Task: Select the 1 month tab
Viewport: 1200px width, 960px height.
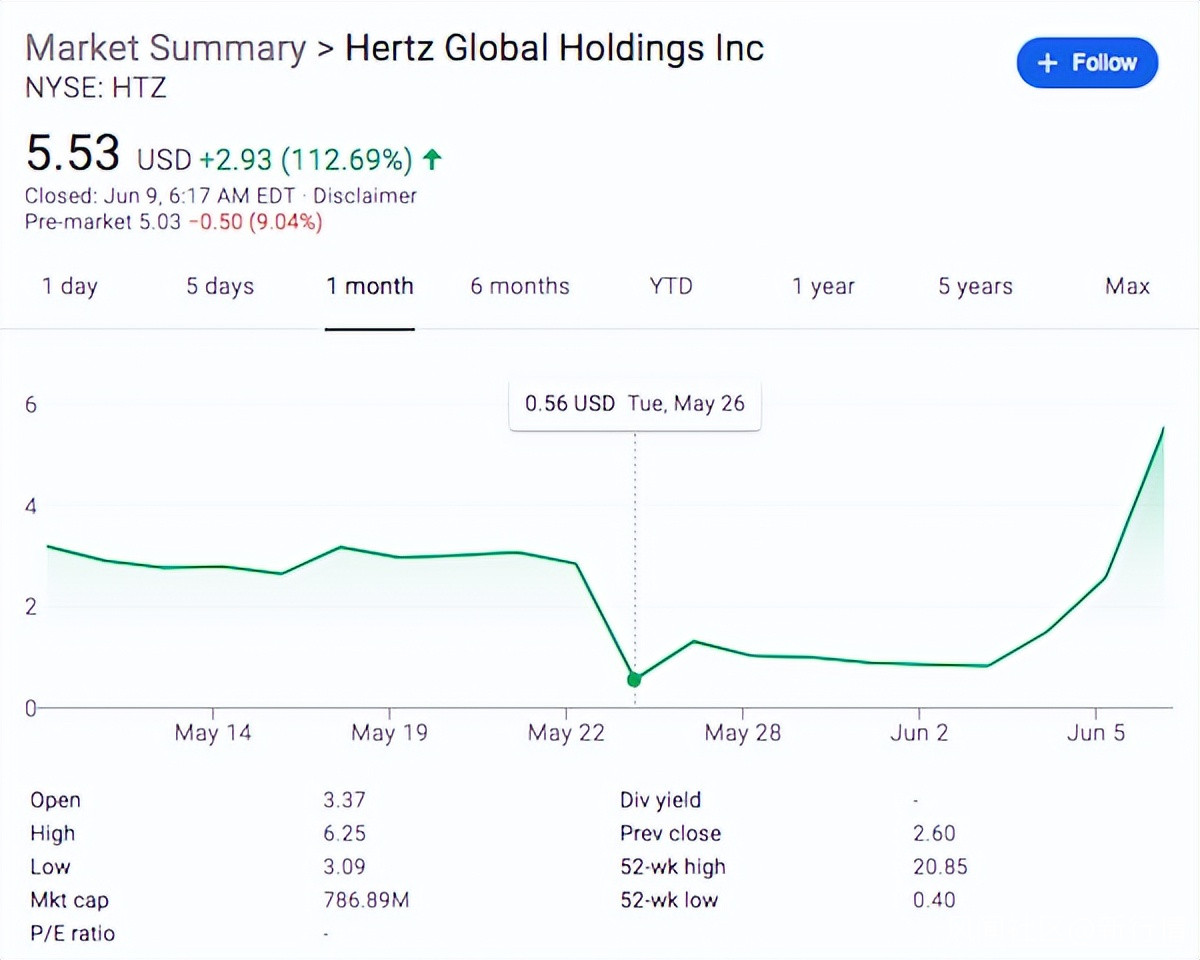Action: [369, 287]
